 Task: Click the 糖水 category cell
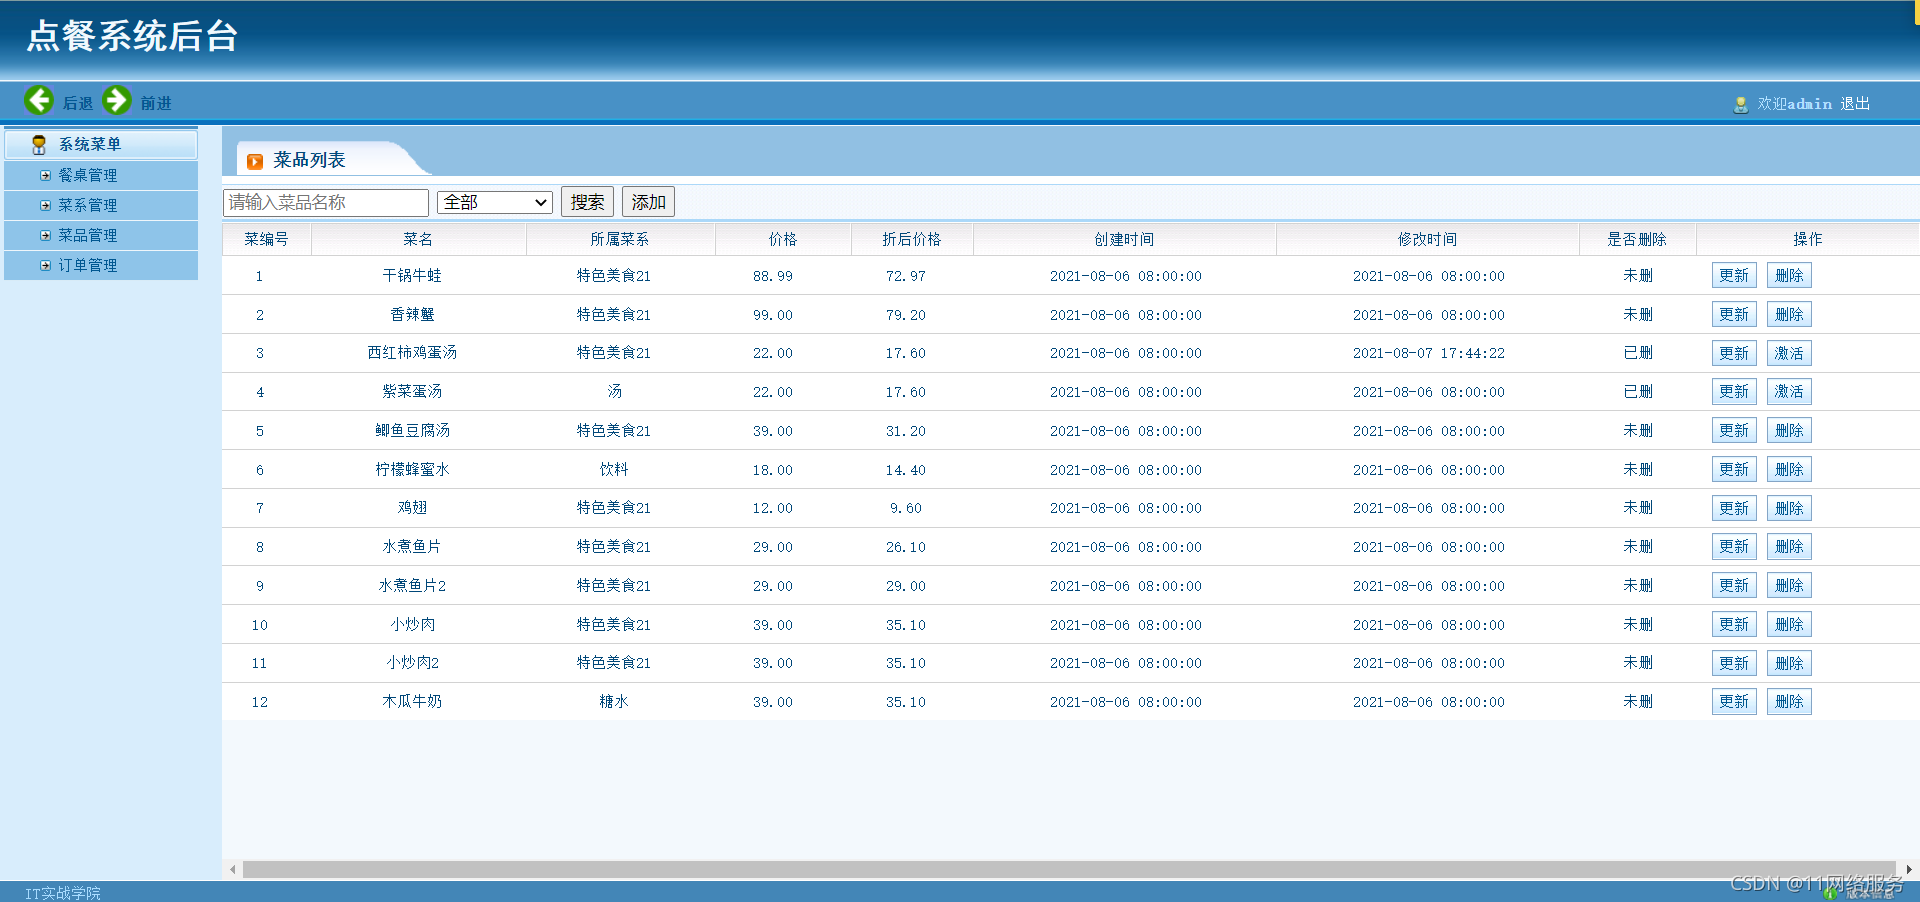tap(614, 702)
